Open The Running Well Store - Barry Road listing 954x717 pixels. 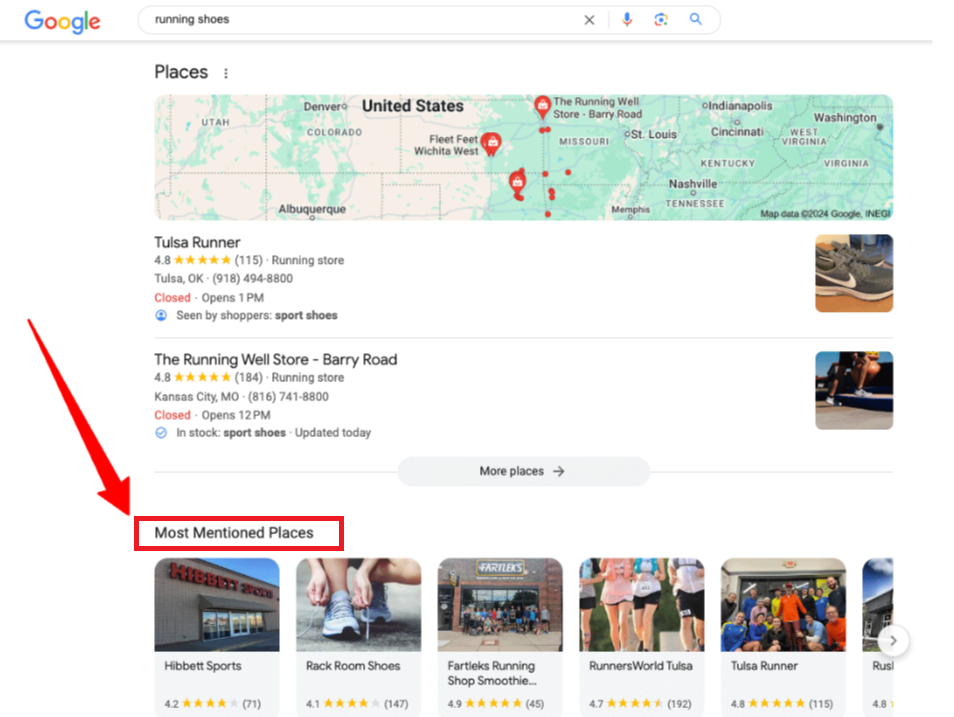[x=276, y=360]
